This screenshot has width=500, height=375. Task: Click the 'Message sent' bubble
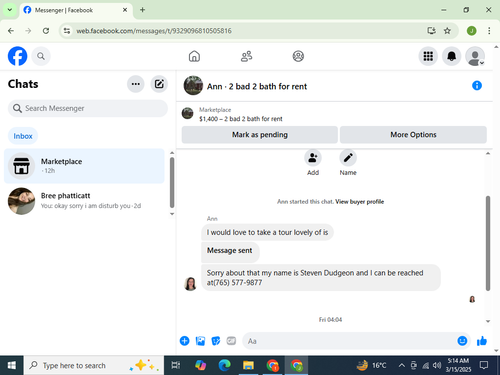pos(230,252)
